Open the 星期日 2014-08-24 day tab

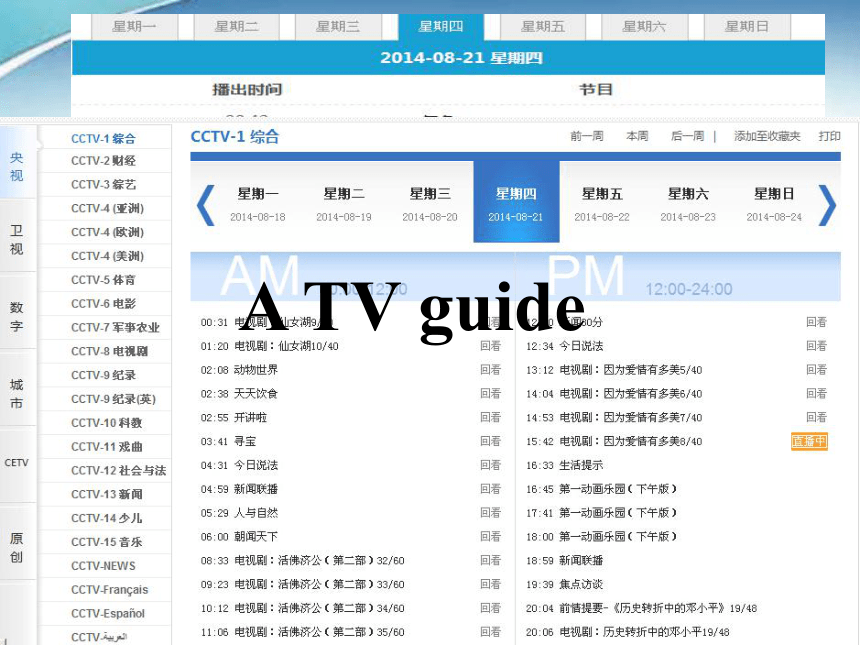tap(774, 204)
